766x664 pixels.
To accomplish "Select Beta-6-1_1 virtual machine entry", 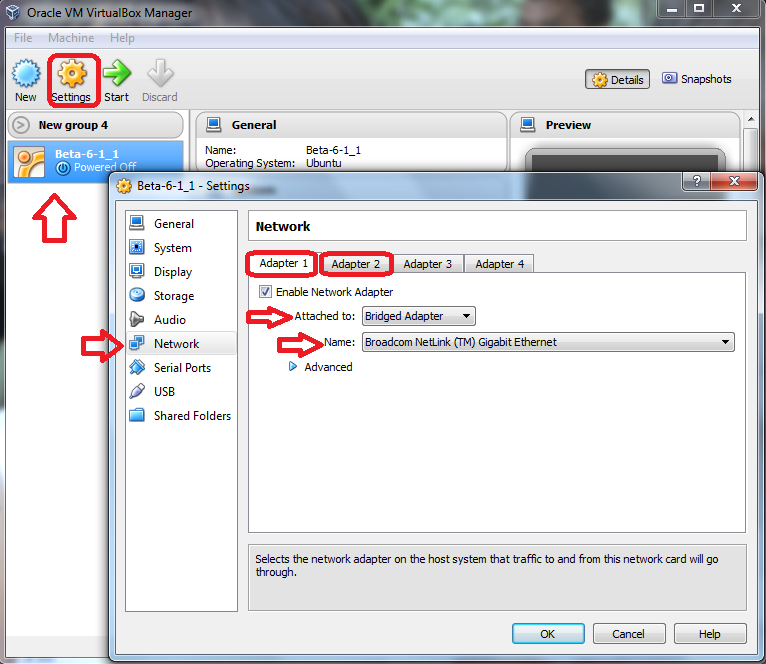I will coord(96,161).
